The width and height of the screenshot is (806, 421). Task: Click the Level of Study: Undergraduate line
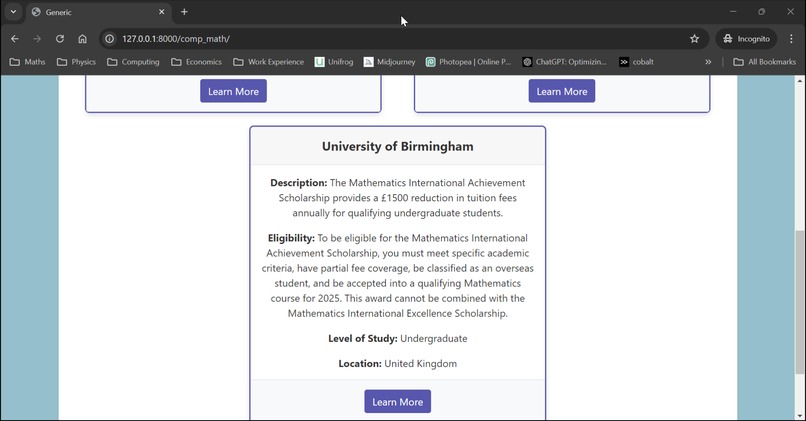click(398, 338)
